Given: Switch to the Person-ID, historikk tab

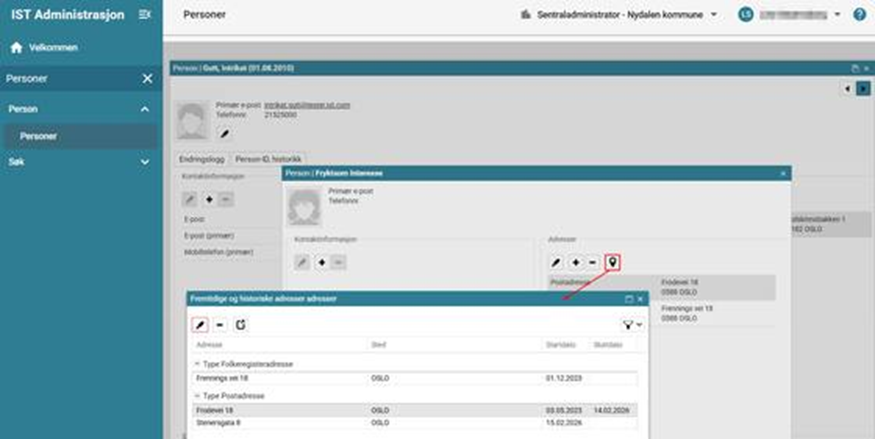Looking at the screenshot, I should [269, 158].
